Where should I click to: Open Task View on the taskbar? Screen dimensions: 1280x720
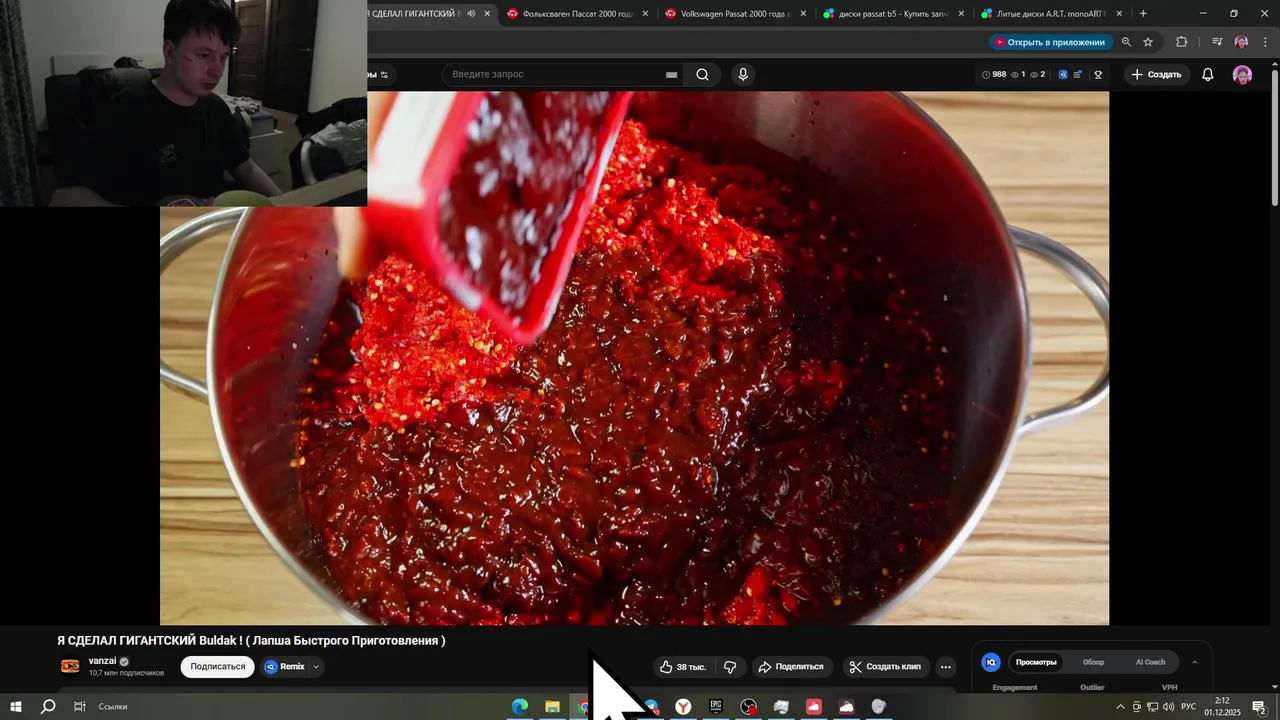coord(79,707)
